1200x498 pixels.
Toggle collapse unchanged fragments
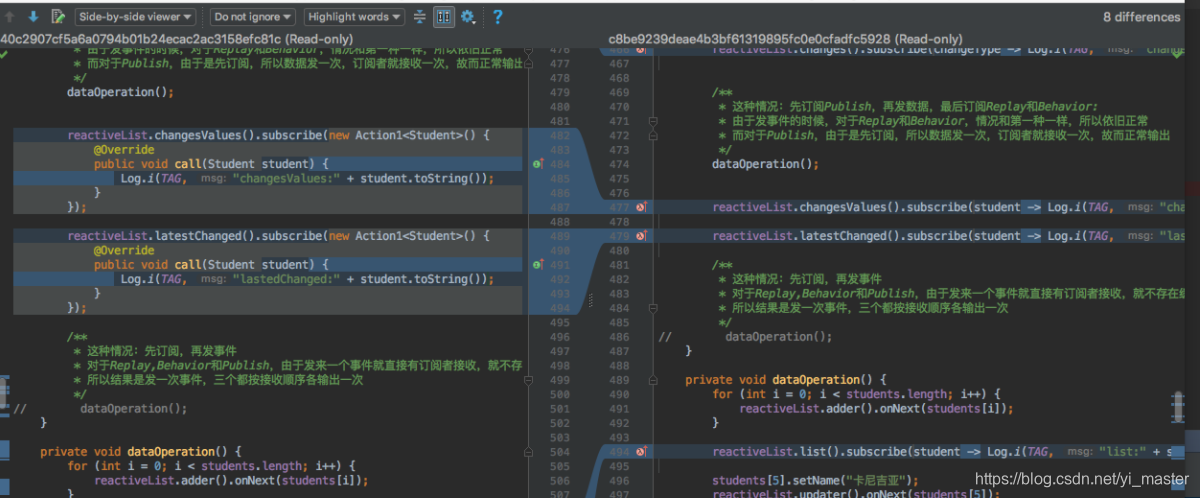[420, 17]
